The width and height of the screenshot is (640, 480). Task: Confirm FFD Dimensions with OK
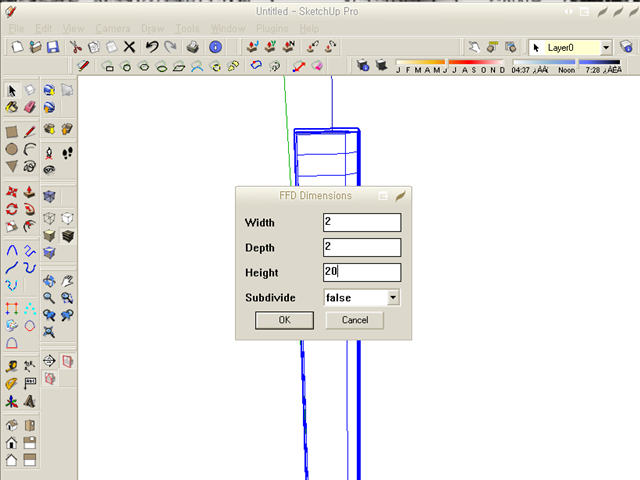(x=284, y=320)
